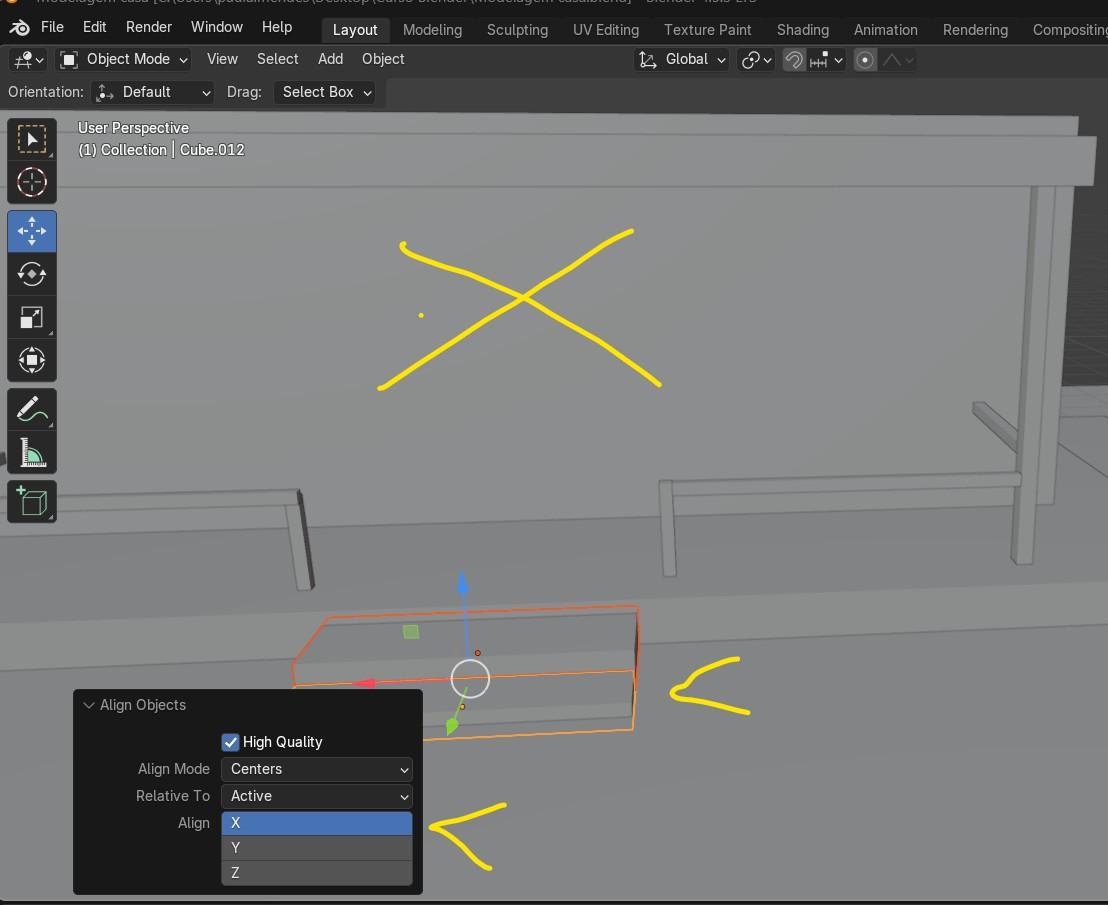Switch to the Rendering workspace tab

tap(975, 30)
